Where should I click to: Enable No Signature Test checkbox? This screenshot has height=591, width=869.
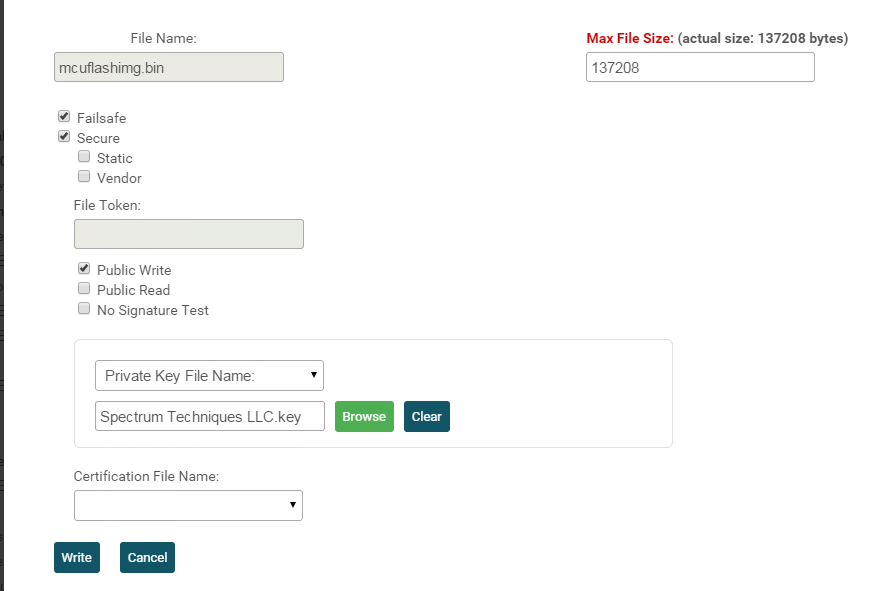pyautogui.click(x=84, y=309)
